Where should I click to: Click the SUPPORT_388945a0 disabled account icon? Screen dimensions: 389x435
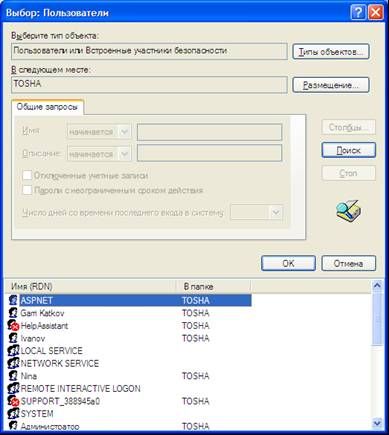[x=13, y=401]
